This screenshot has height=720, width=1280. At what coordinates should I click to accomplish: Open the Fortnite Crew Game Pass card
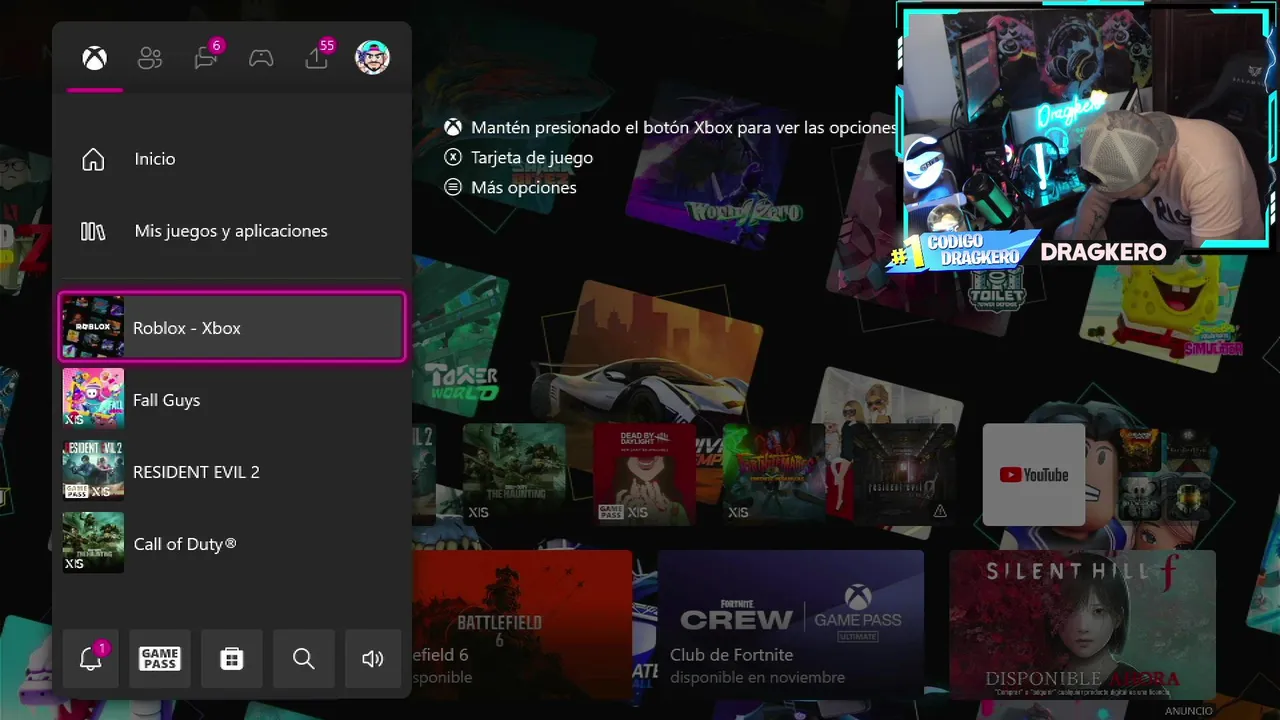pos(791,624)
